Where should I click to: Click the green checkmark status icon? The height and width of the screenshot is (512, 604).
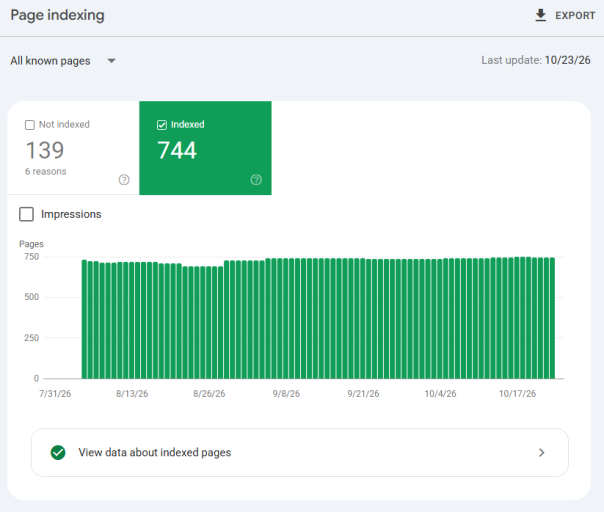pyautogui.click(x=58, y=453)
